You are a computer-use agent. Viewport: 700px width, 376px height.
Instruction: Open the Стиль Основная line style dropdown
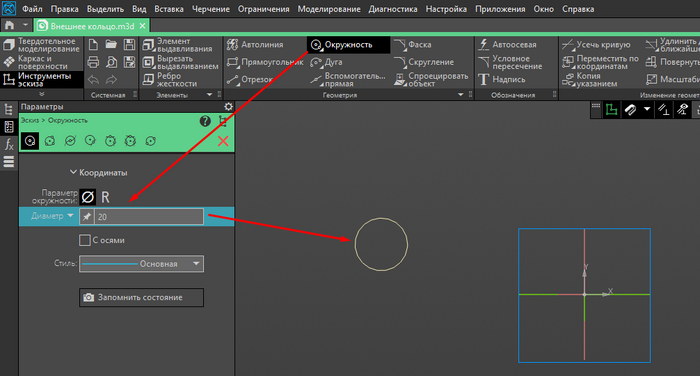pyautogui.click(x=142, y=263)
